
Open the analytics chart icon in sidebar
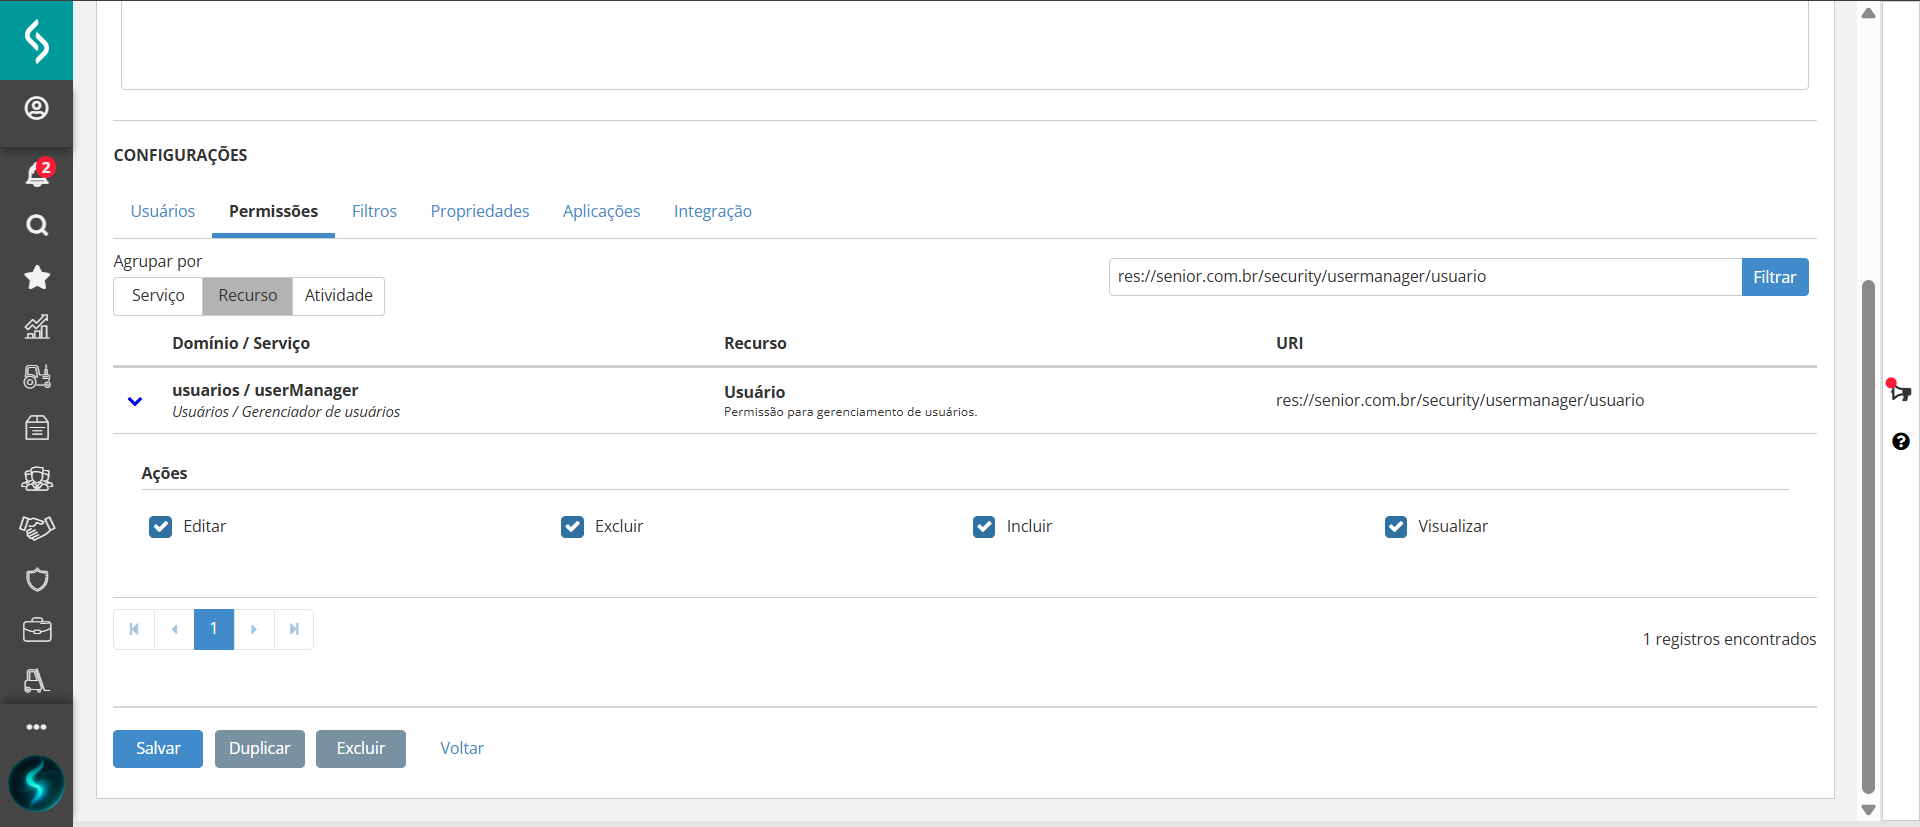point(37,327)
